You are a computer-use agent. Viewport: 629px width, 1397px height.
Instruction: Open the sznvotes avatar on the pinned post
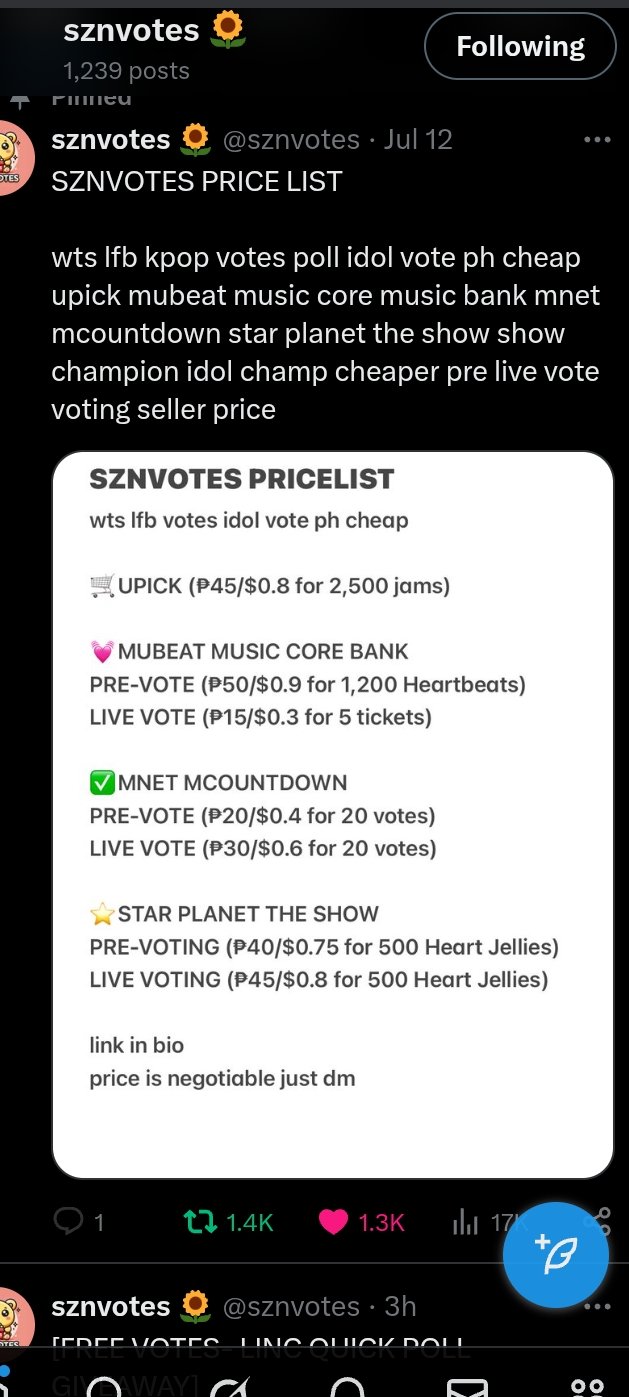click(x=14, y=157)
